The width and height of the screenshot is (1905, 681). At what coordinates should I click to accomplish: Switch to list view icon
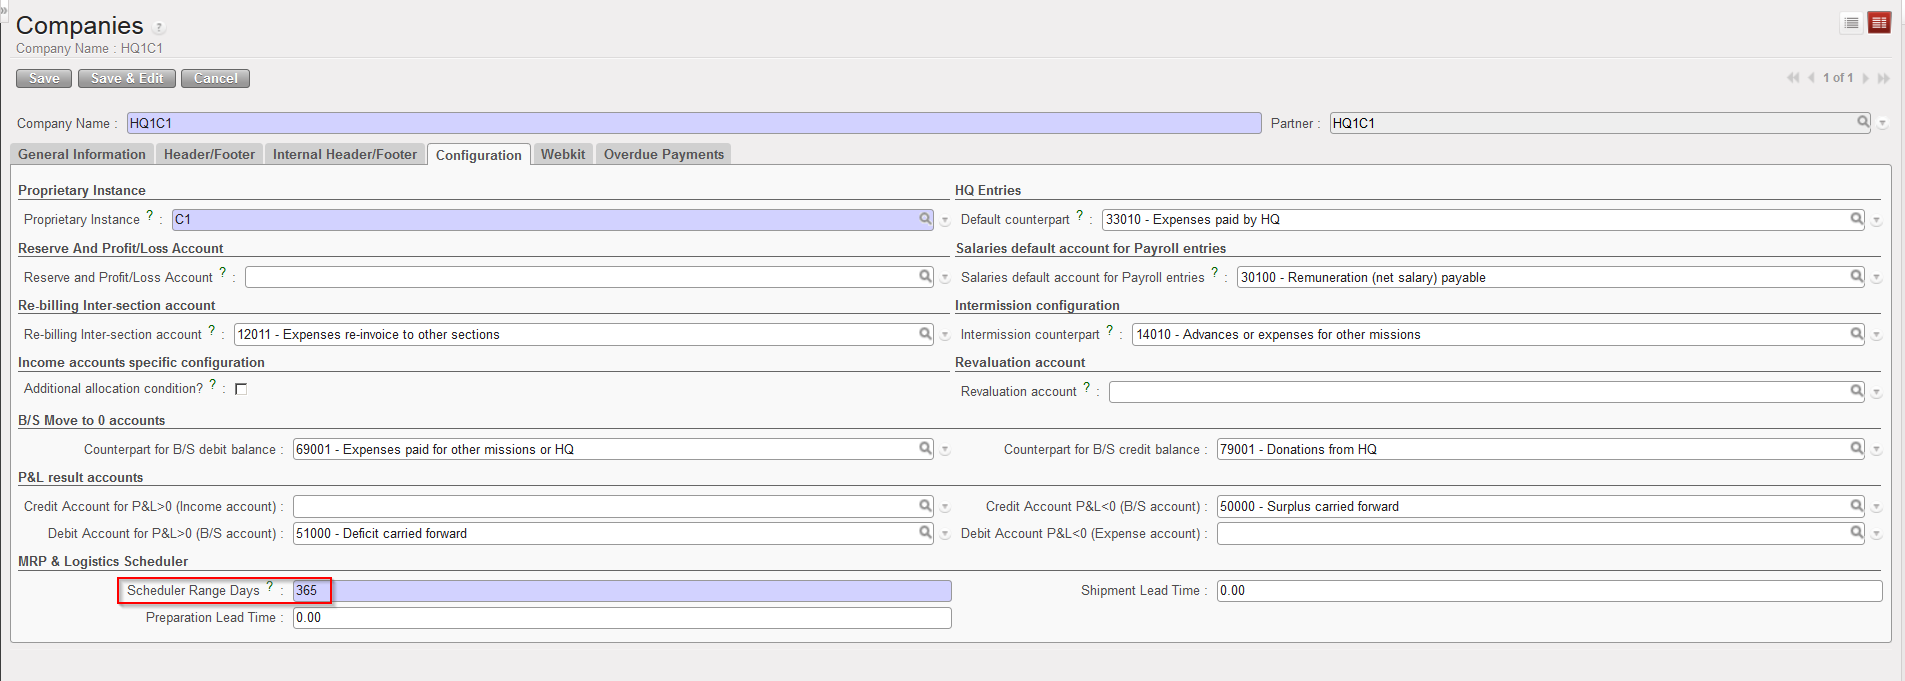click(x=1851, y=23)
